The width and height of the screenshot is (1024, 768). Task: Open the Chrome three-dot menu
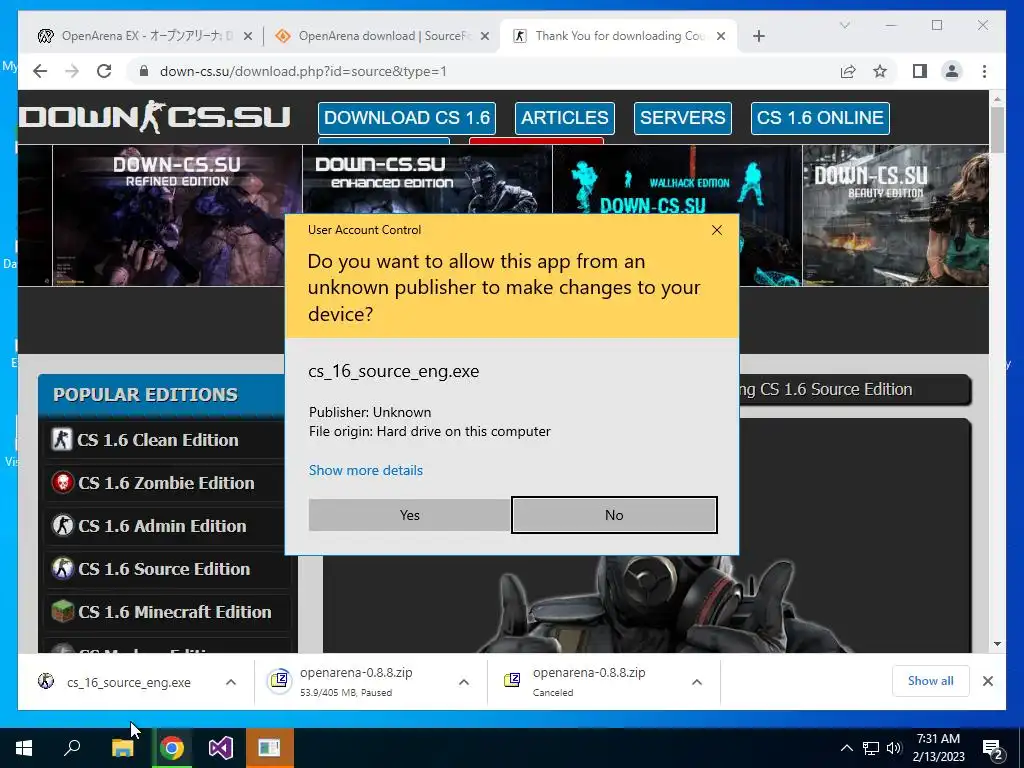point(984,71)
